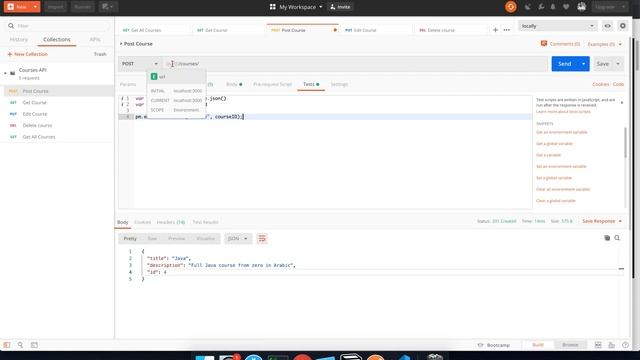The height and width of the screenshot is (360, 640).
Task: Open the request Body tab
Action: 234,84
